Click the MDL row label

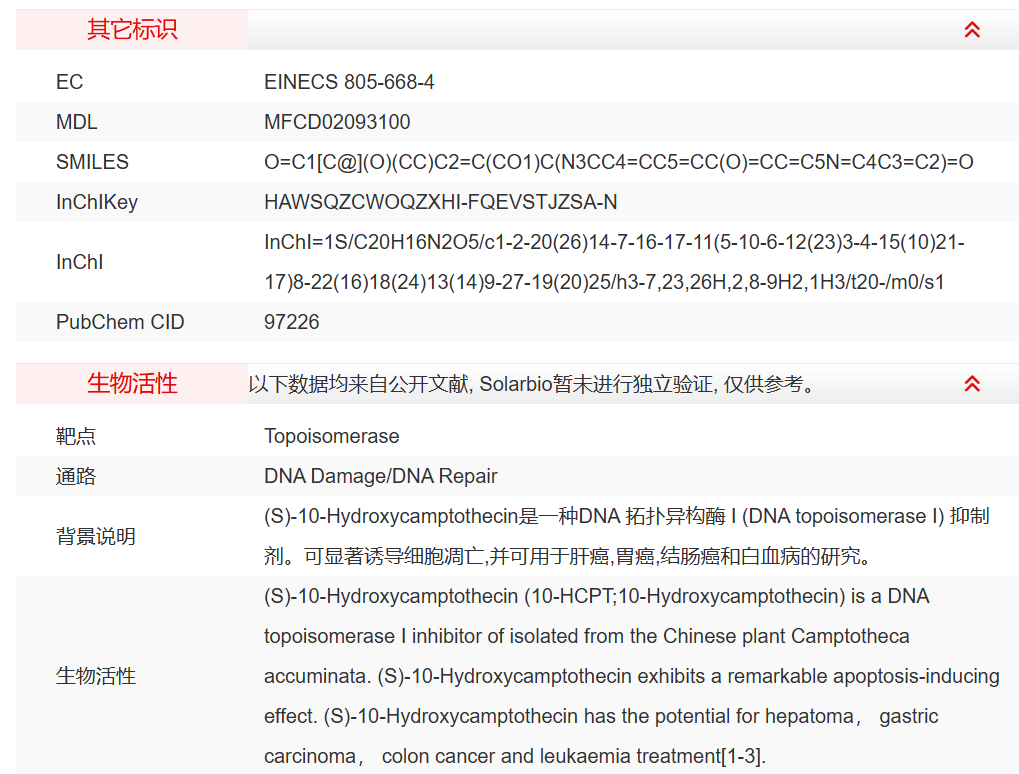pos(77,122)
